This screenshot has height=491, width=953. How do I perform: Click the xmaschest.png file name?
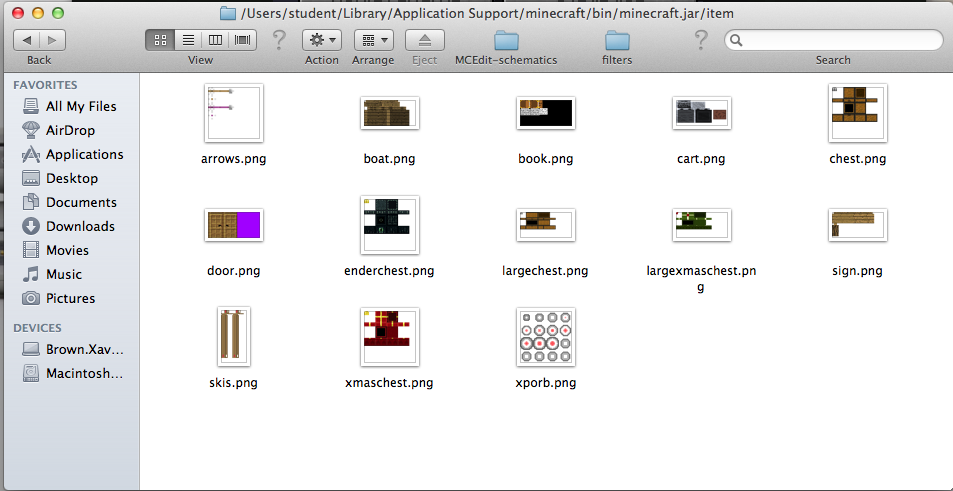pos(389,383)
